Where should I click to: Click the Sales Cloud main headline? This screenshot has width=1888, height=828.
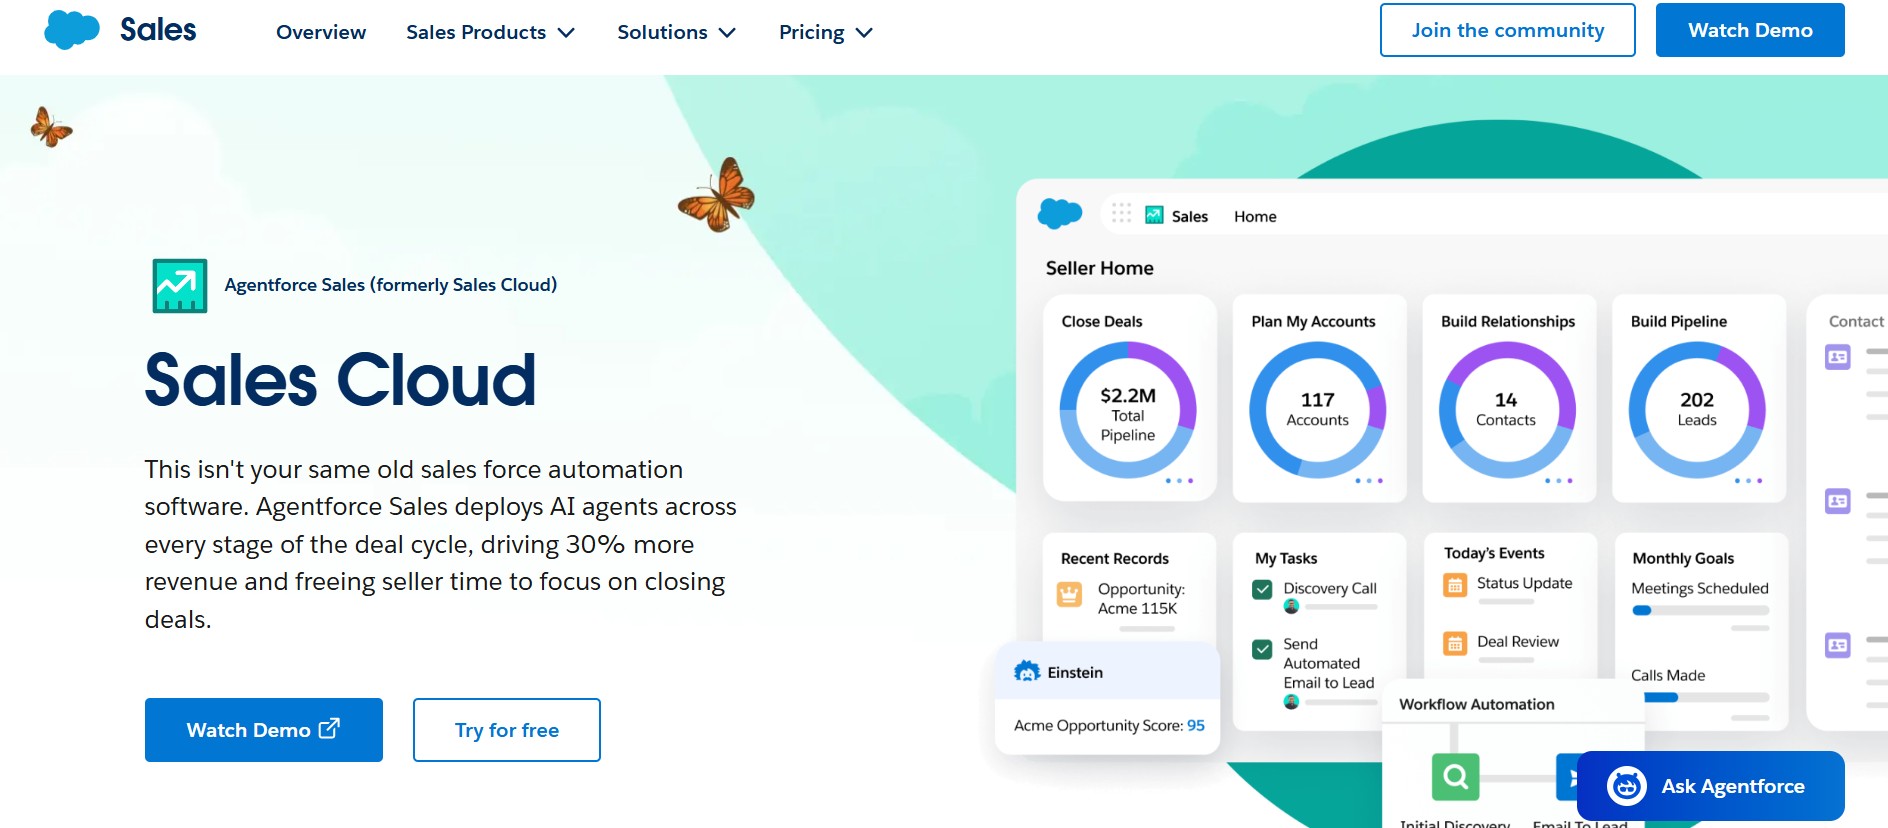coord(340,380)
